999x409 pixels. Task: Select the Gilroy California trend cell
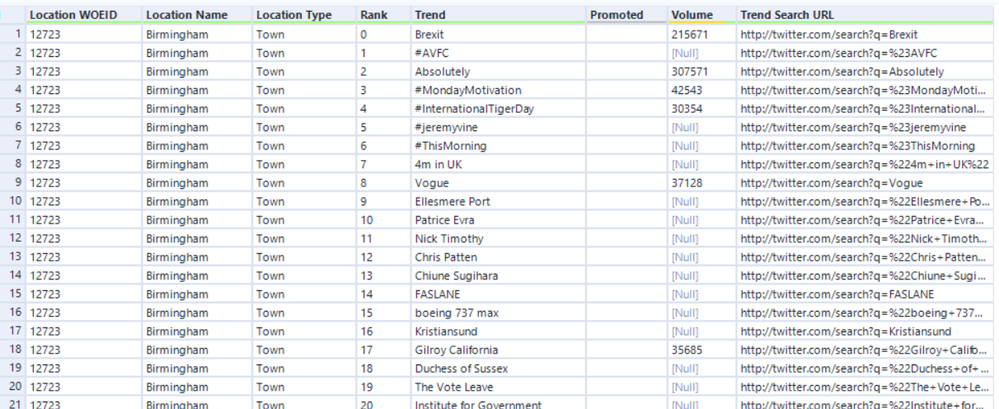[498, 350]
